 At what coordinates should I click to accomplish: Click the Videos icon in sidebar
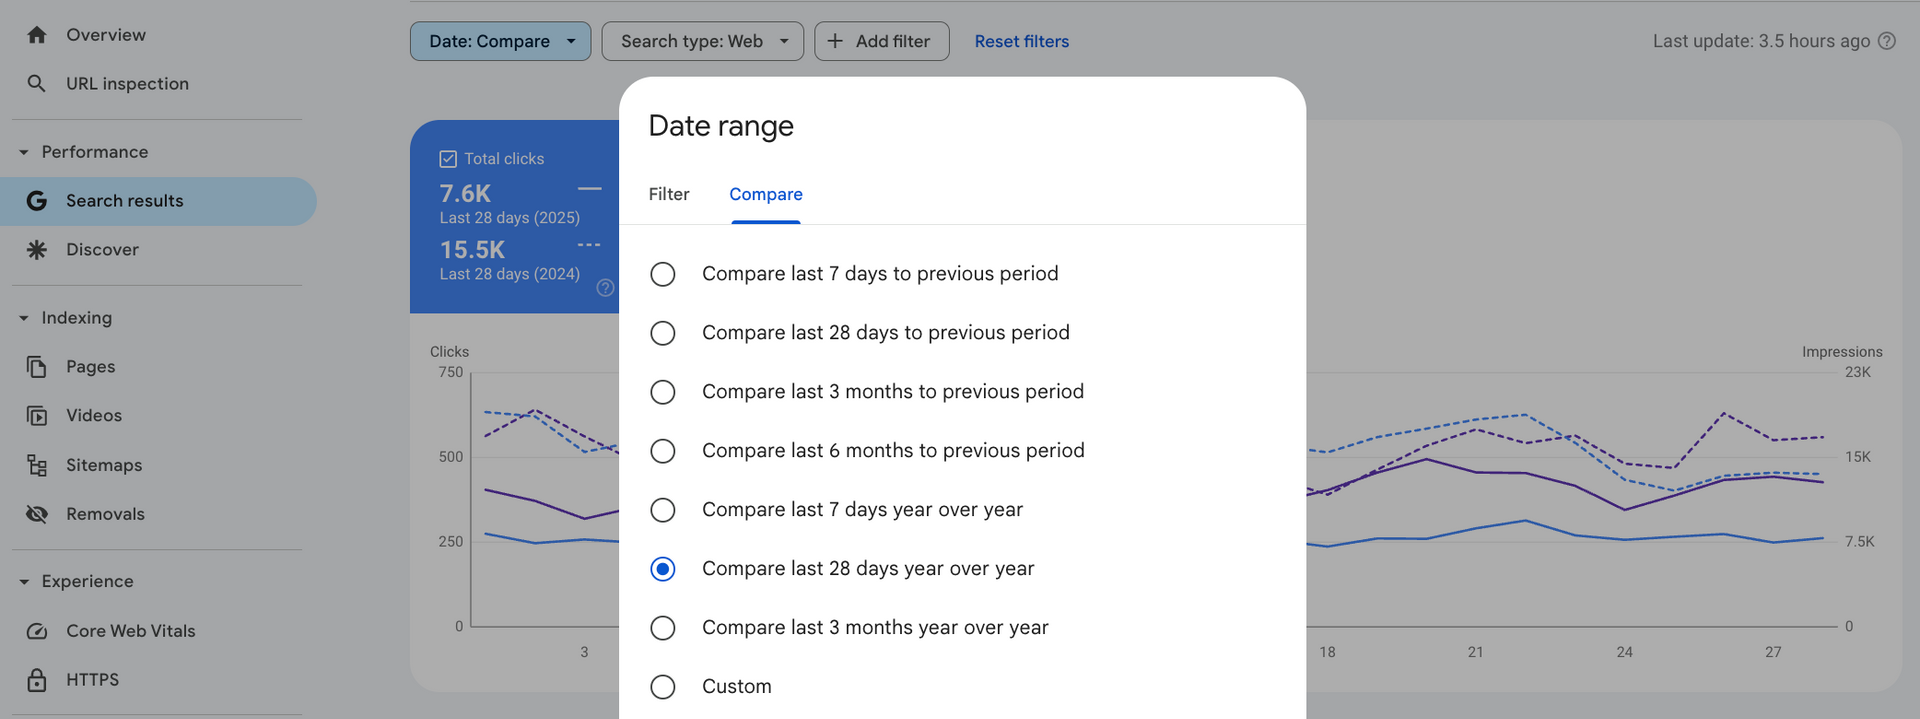coord(37,416)
